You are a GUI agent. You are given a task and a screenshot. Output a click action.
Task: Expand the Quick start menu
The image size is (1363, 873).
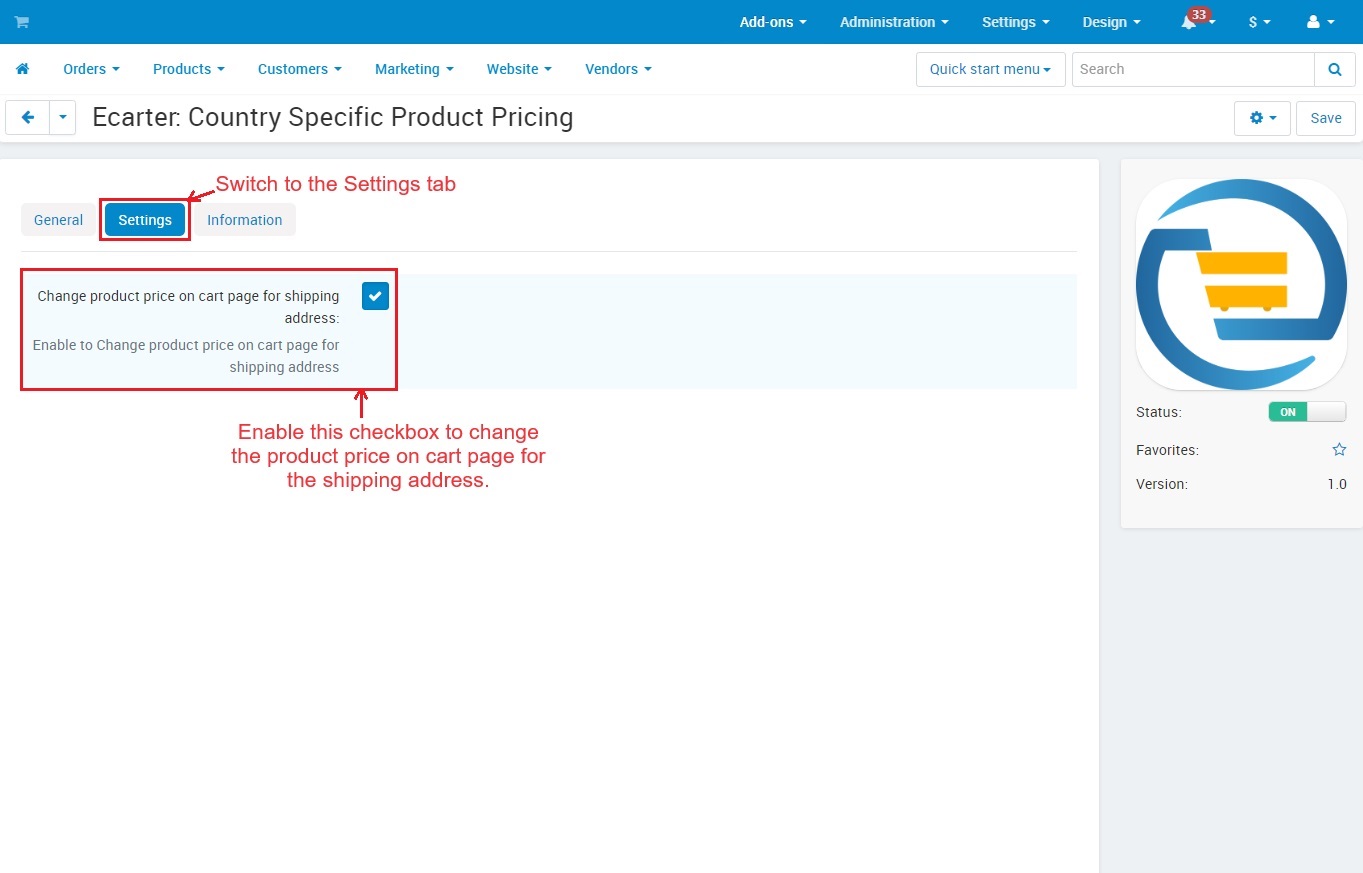pyautogui.click(x=990, y=69)
